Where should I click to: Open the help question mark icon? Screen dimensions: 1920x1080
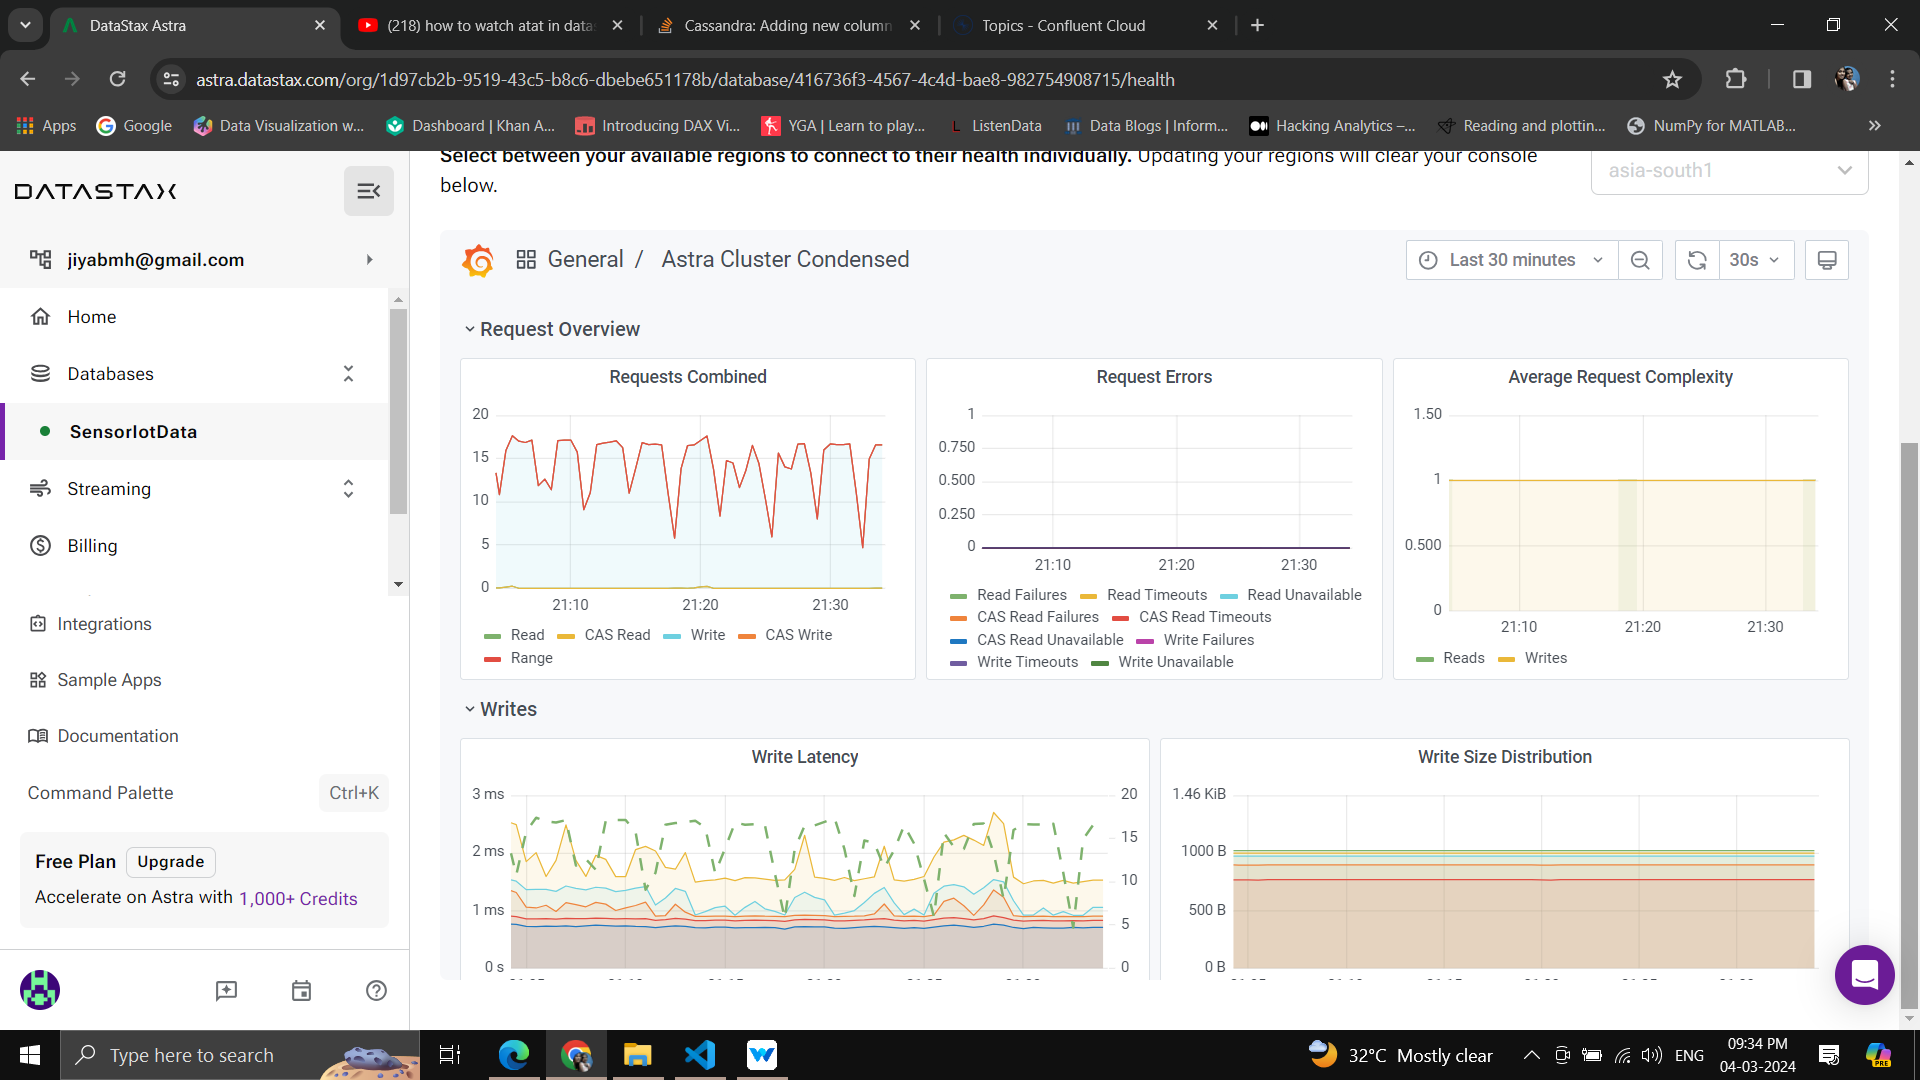click(376, 990)
